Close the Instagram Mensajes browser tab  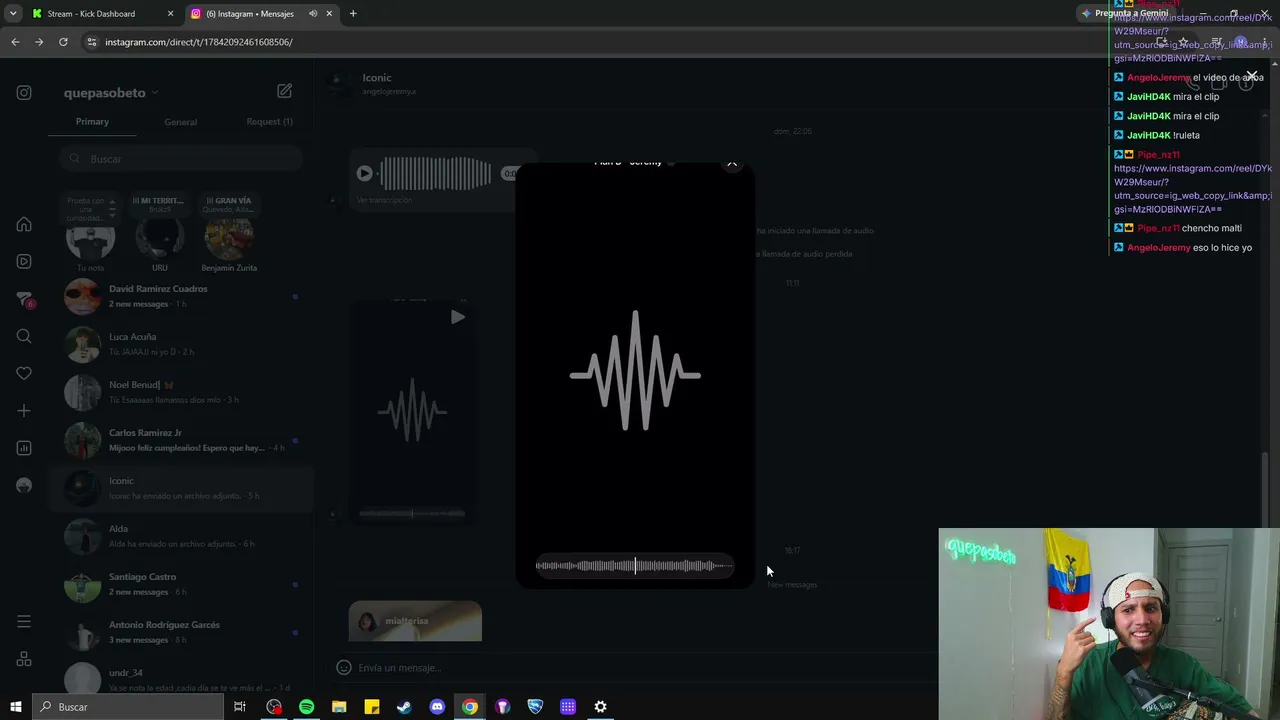pos(329,14)
